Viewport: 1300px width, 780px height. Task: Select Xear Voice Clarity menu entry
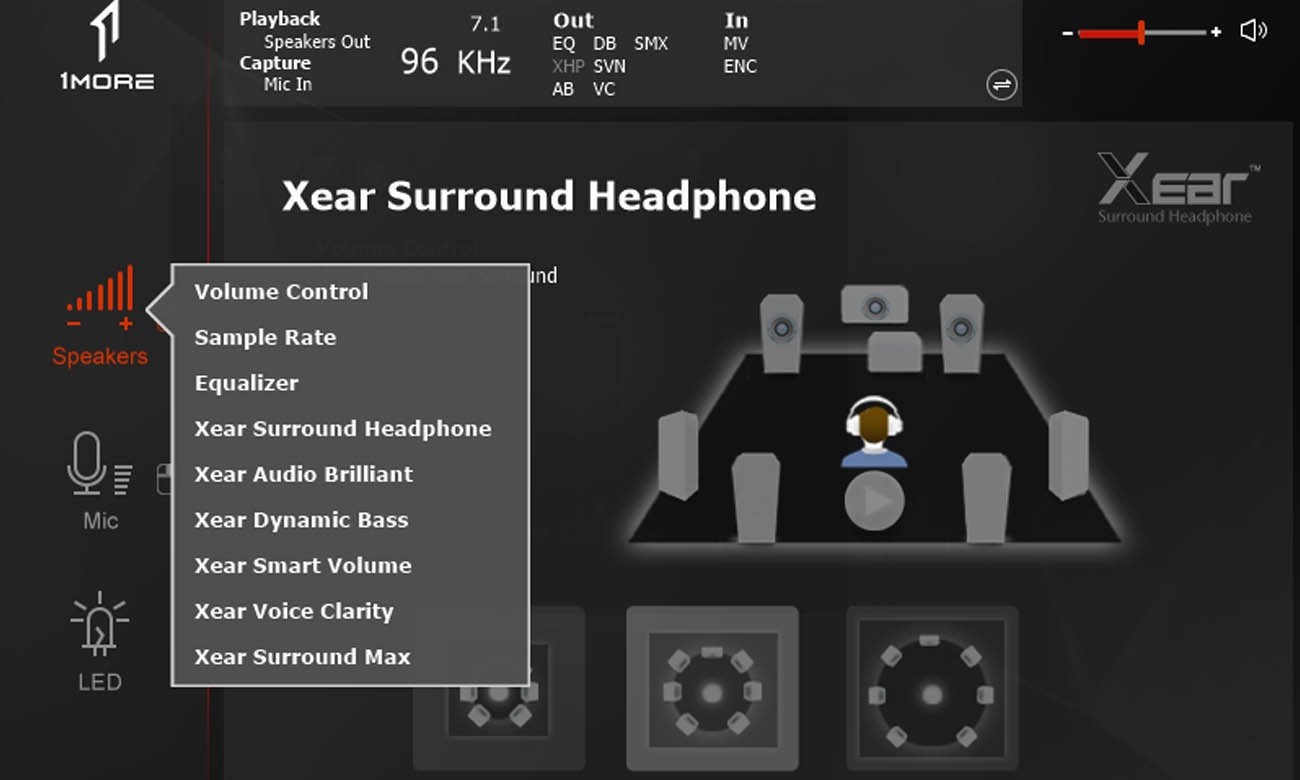pyautogui.click(x=294, y=611)
